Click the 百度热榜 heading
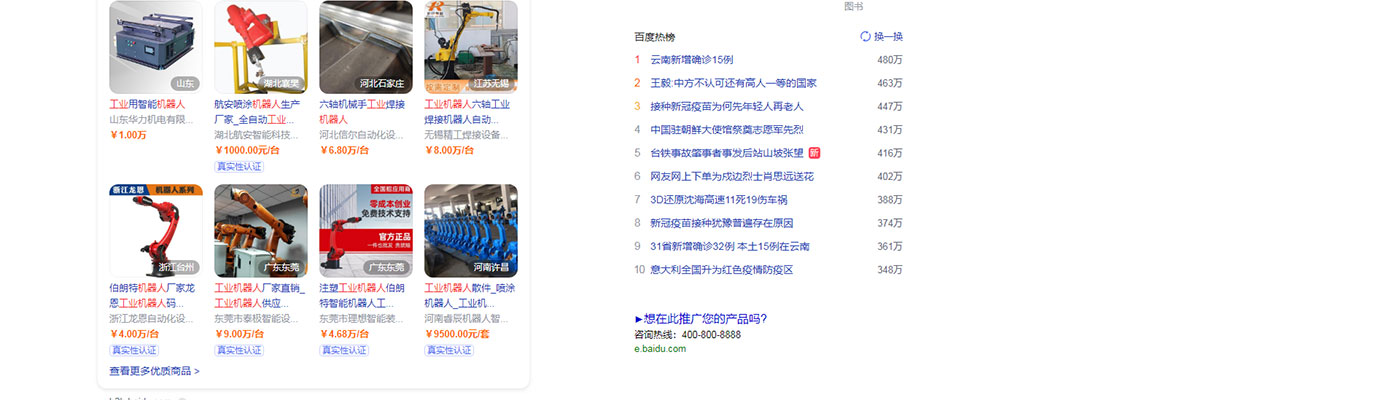The width and height of the screenshot is (1400, 400). coord(654,37)
